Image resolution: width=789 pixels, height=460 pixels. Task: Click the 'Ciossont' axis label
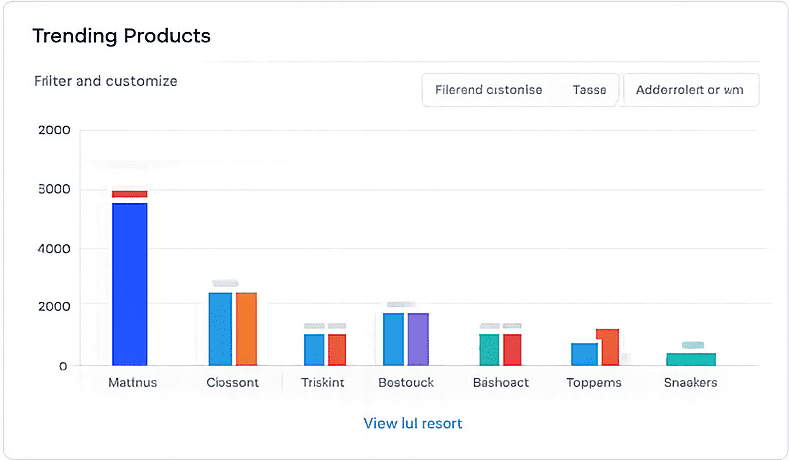(x=232, y=382)
